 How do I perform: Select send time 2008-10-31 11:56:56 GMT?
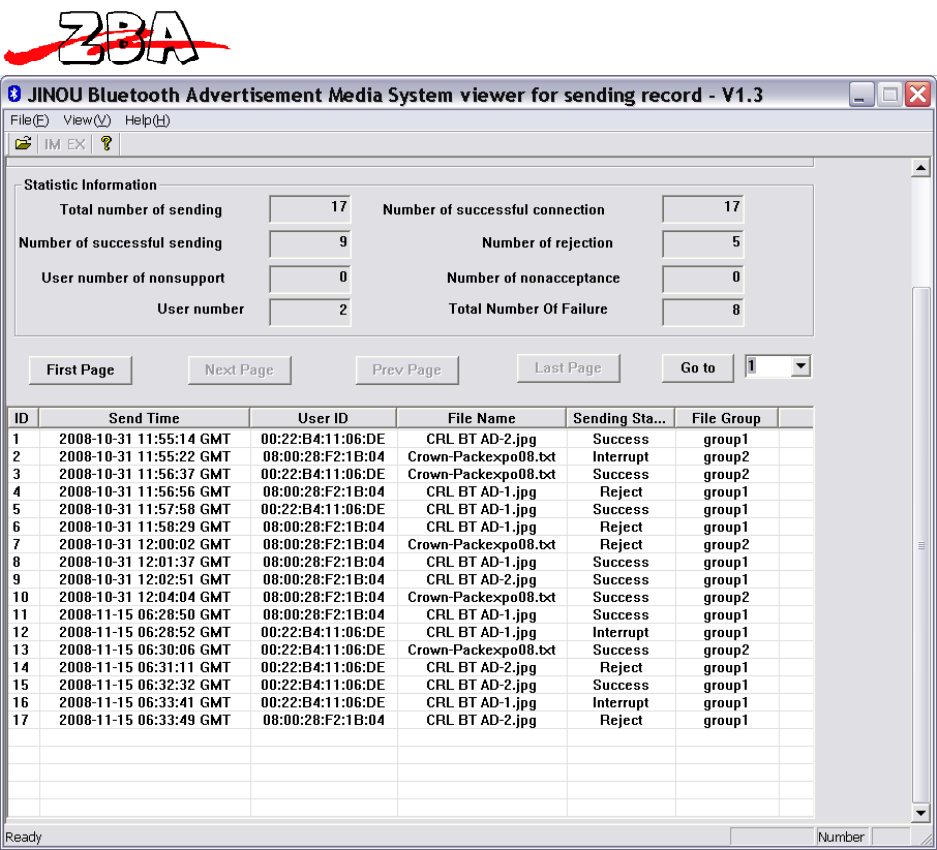pyautogui.click(x=145, y=492)
